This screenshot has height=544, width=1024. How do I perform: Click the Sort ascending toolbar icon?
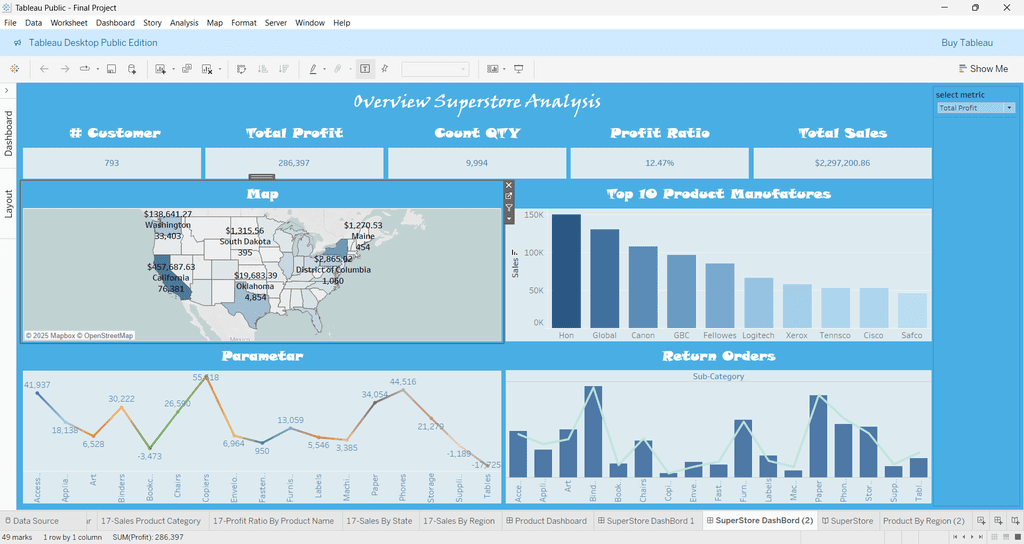click(x=263, y=69)
